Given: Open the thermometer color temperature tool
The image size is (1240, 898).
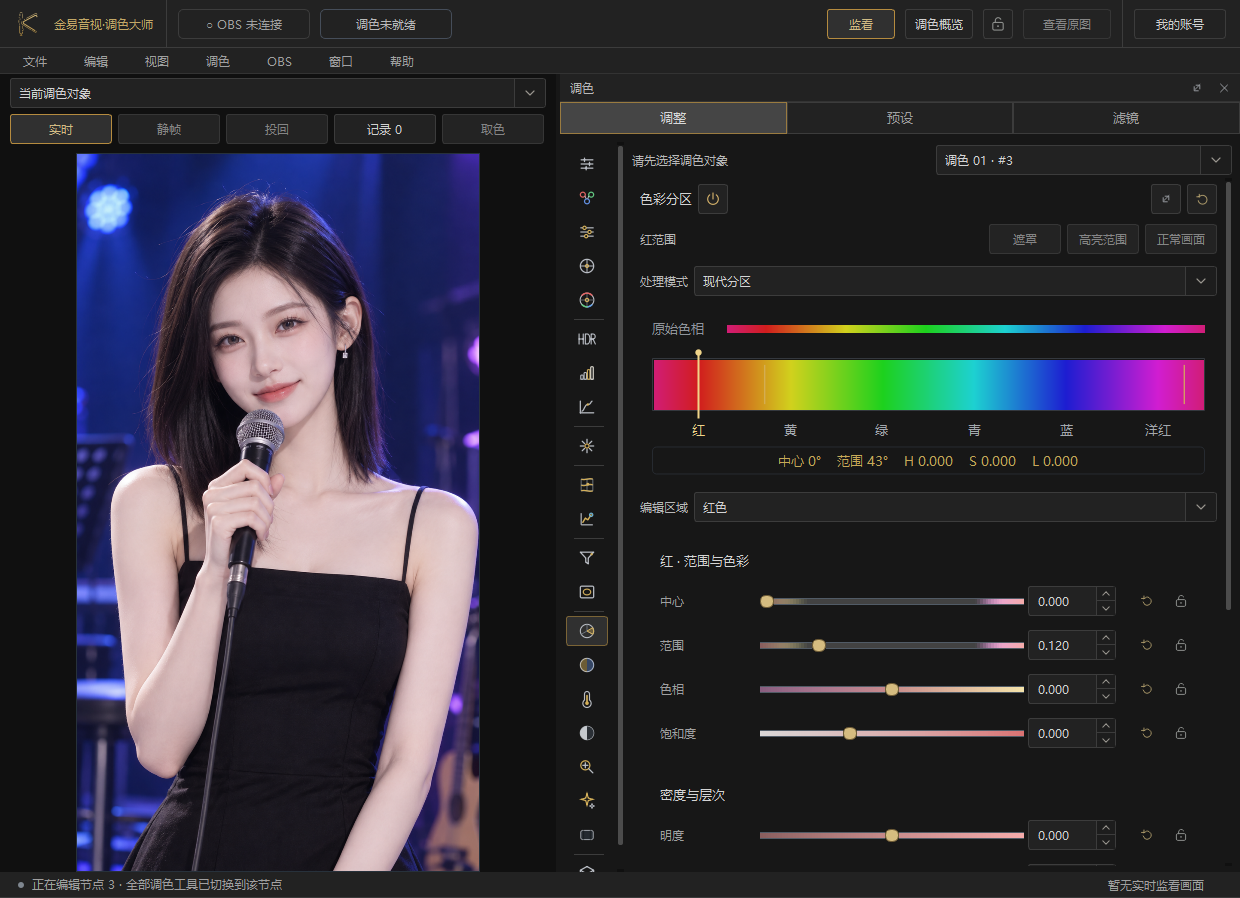Looking at the screenshot, I should point(587,700).
